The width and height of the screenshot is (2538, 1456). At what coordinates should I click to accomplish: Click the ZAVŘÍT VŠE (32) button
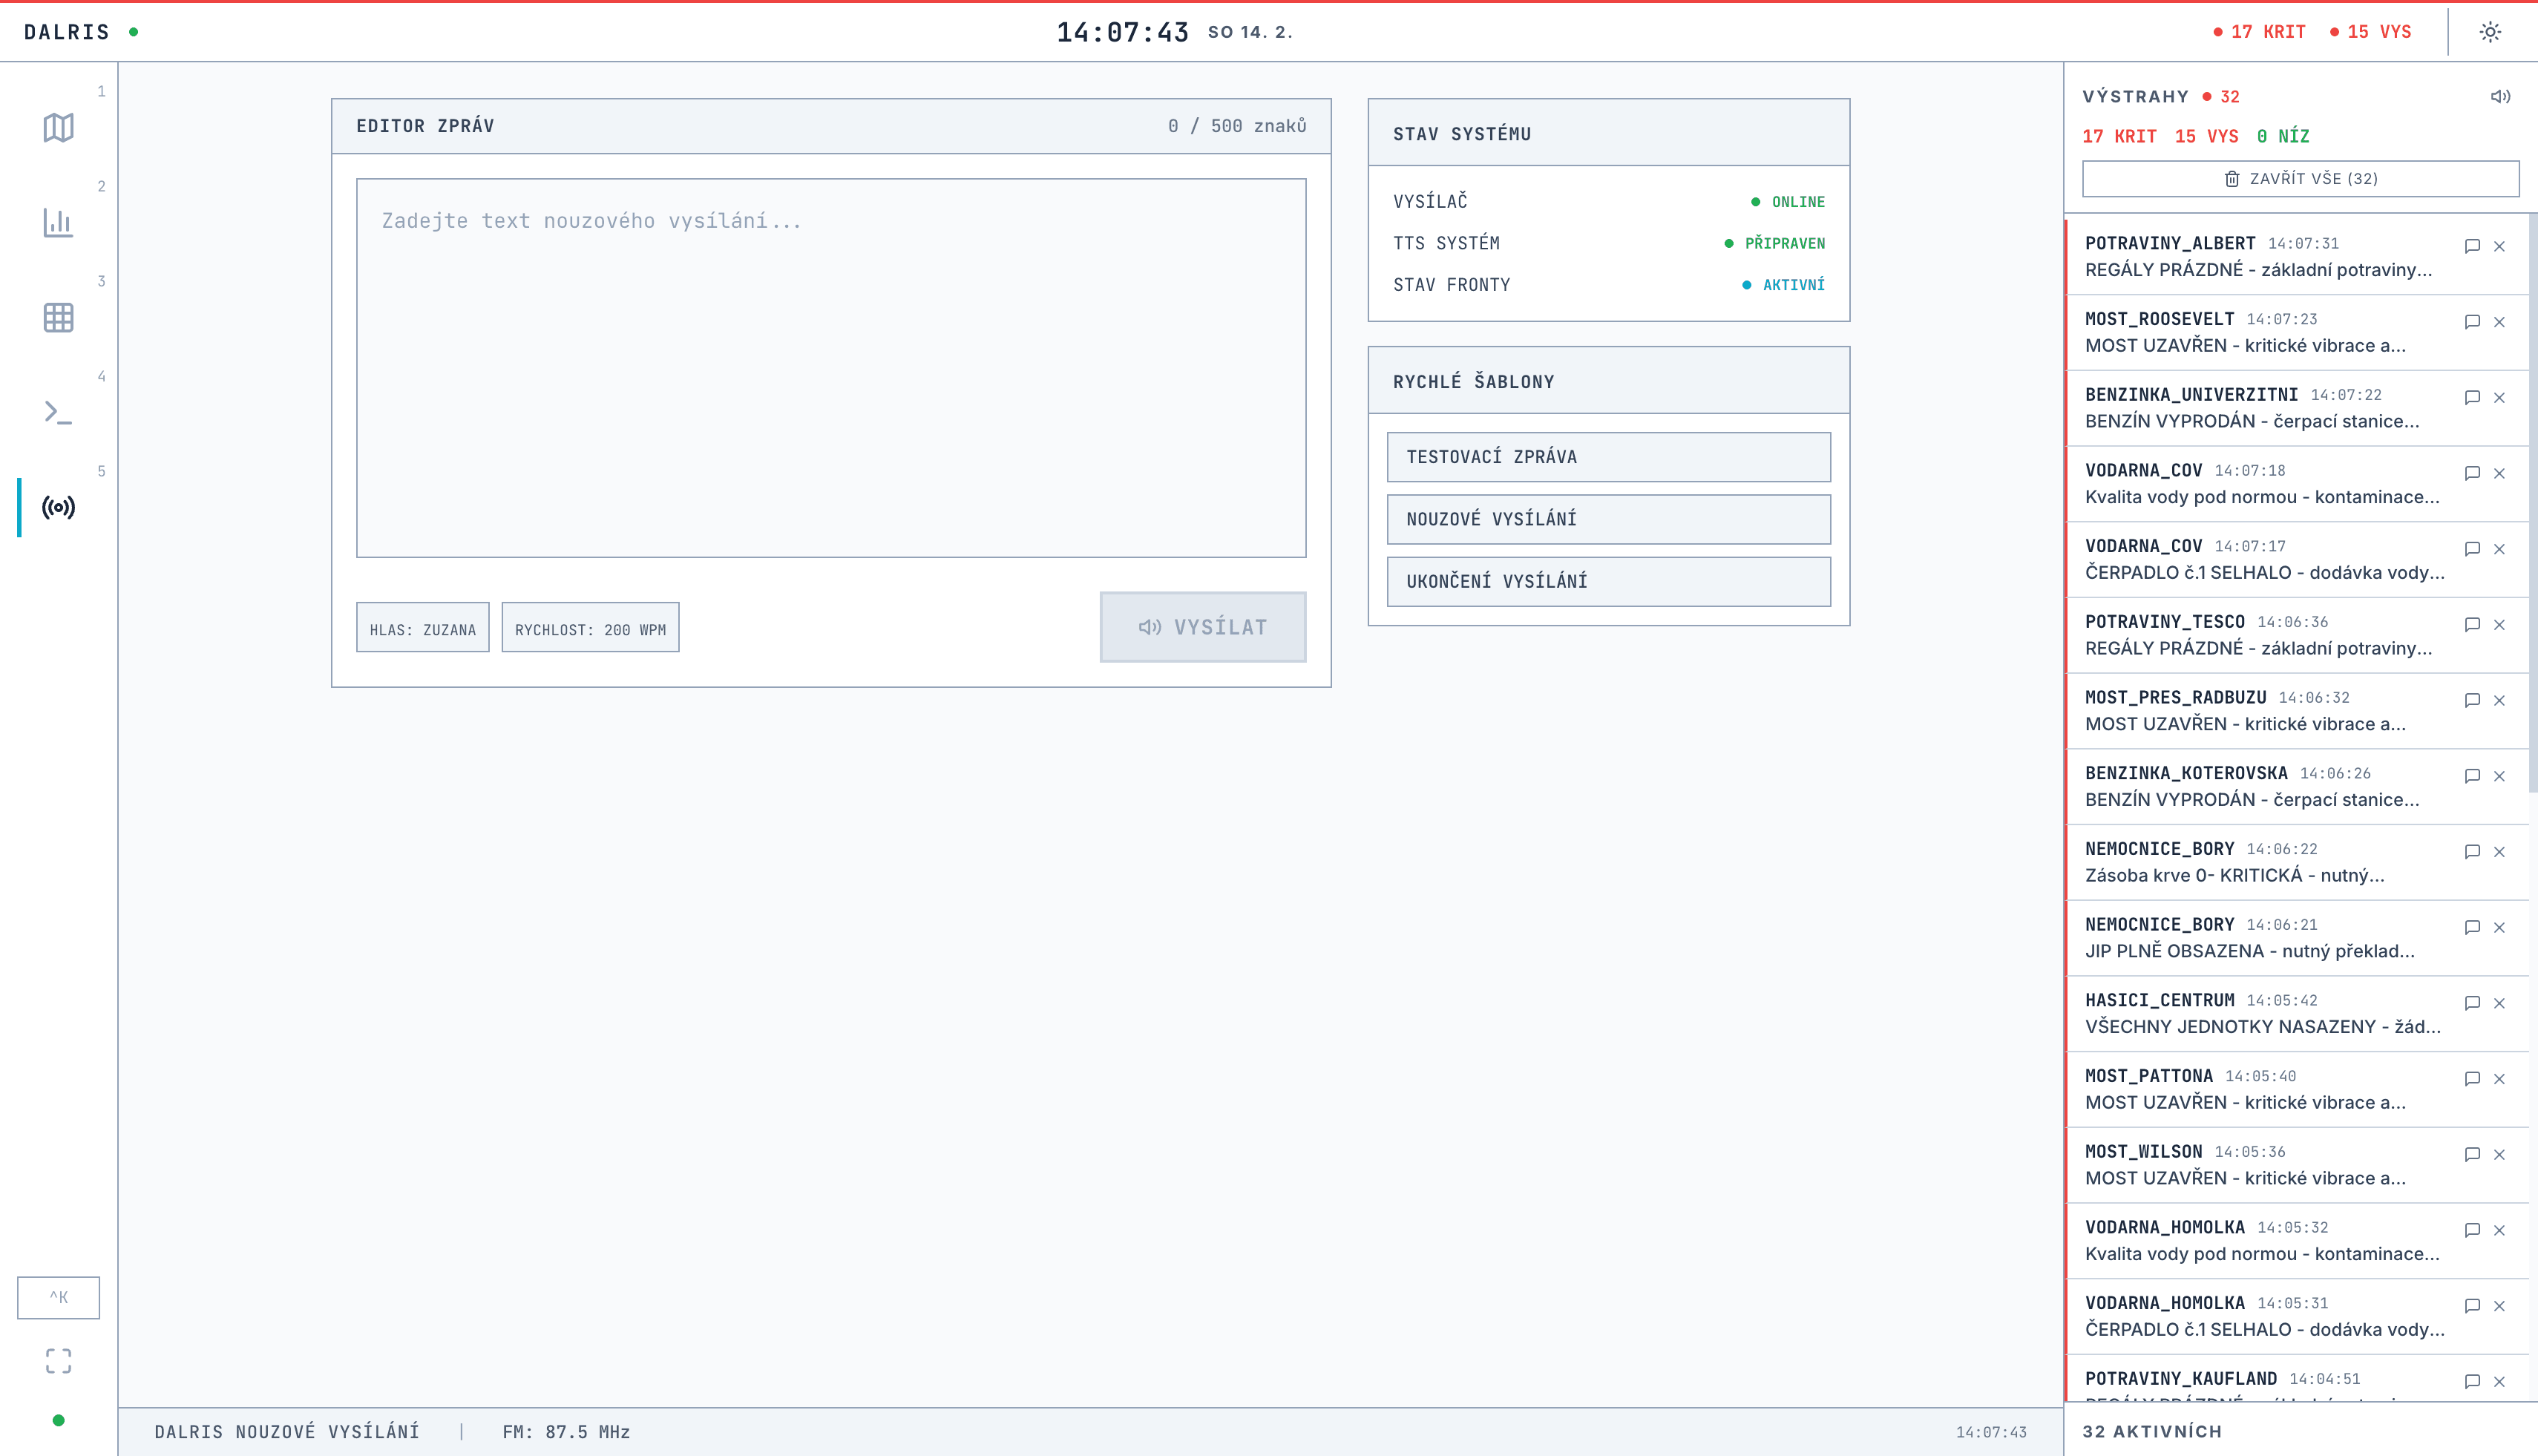pyautogui.click(x=2300, y=179)
